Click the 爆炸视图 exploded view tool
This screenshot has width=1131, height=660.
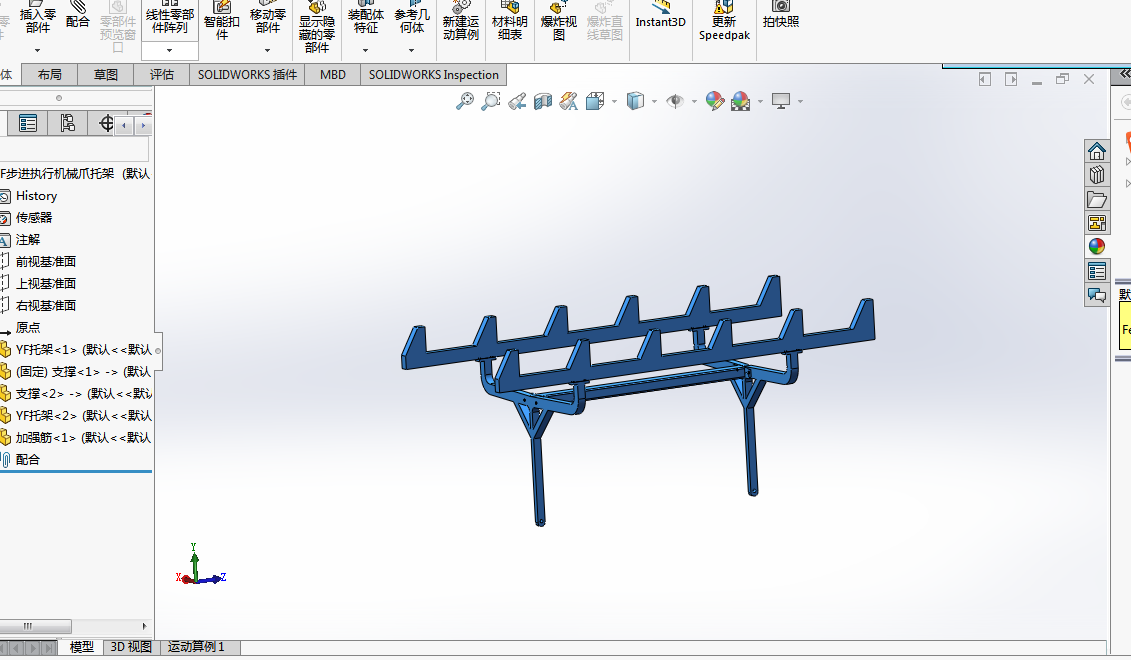[559, 21]
